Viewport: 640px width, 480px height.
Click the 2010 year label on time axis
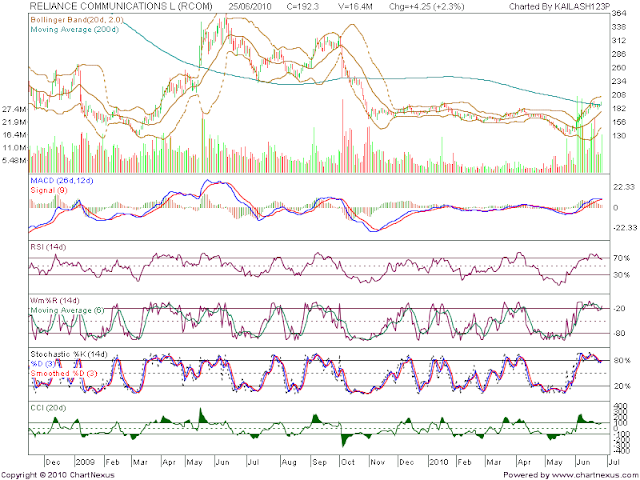[439, 462]
